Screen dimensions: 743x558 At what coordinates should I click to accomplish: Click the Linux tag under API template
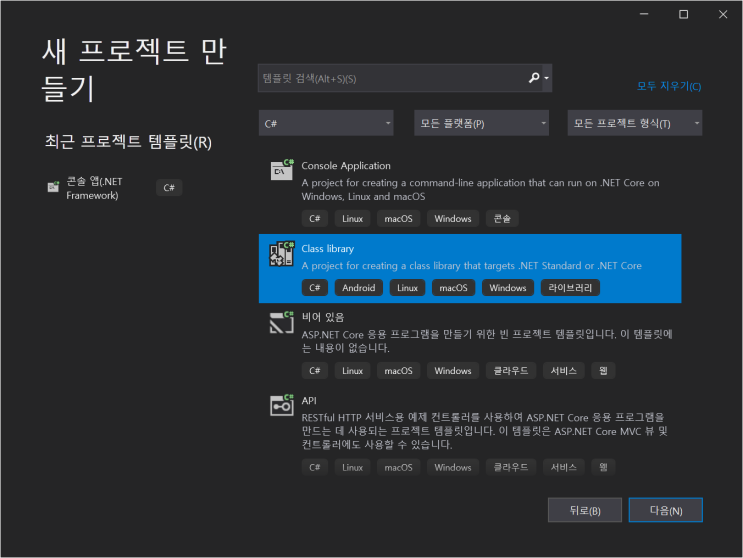pyautogui.click(x=352, y=467)
